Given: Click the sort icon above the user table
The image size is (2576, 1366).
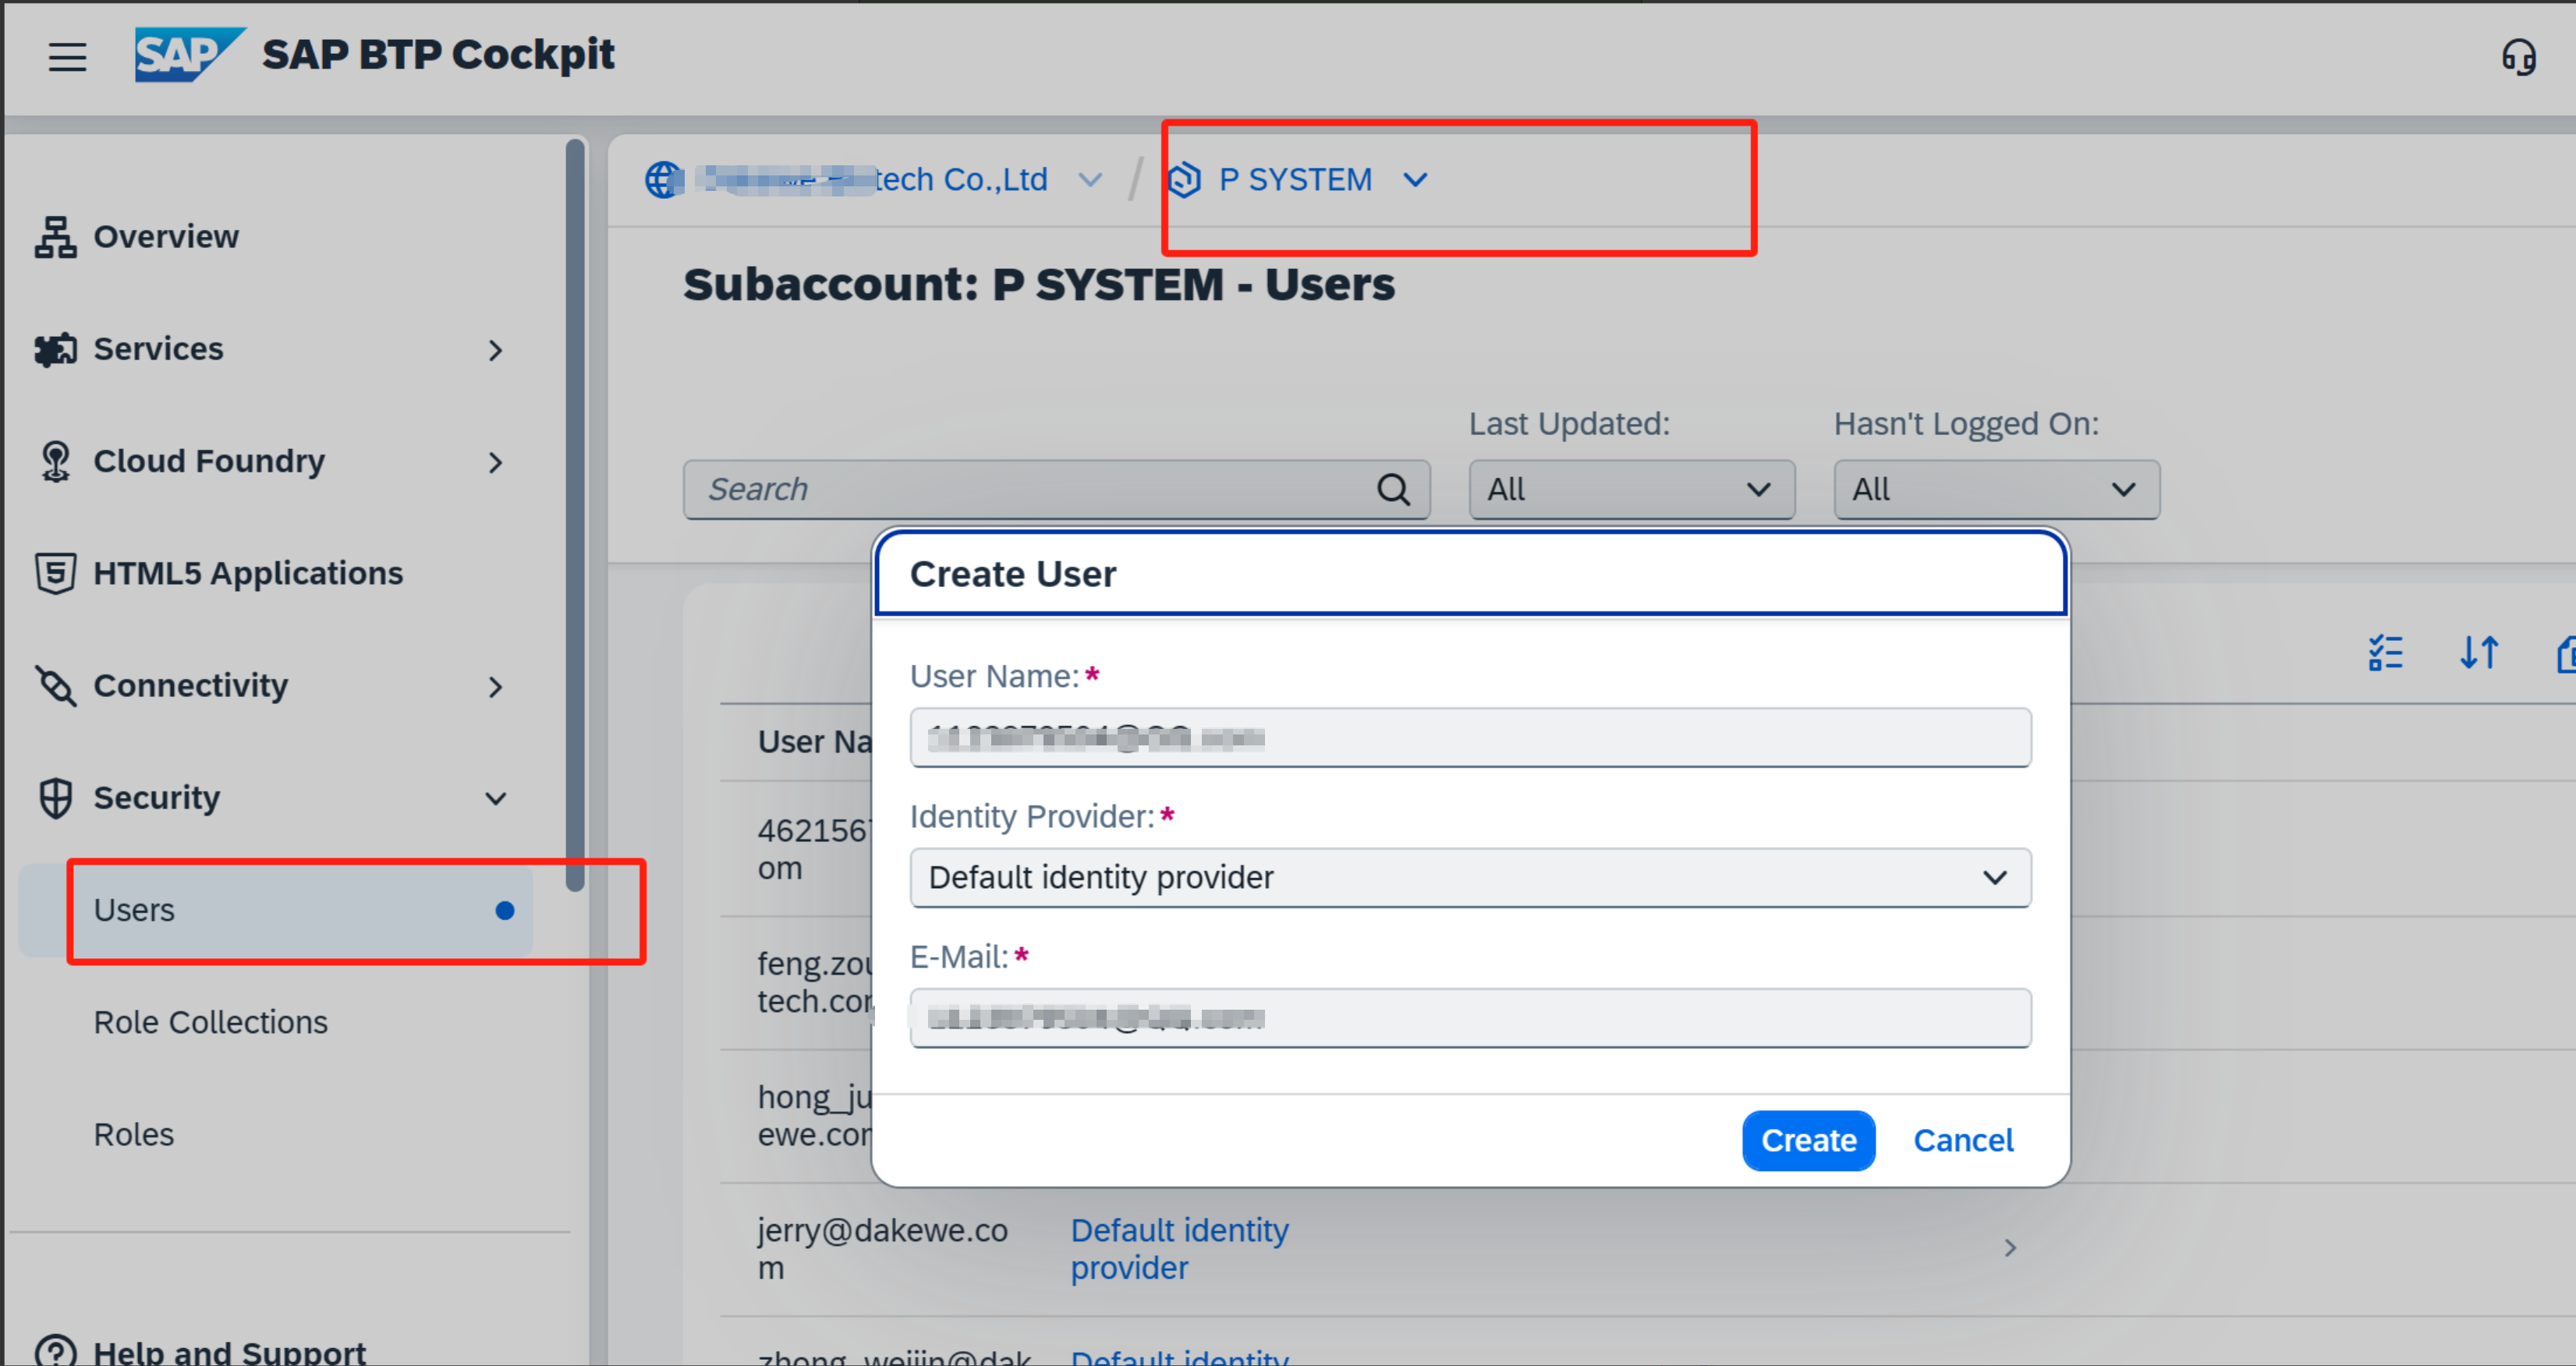Looking at the screenshot, I should pyautogui.click(x=2479, y=653).
